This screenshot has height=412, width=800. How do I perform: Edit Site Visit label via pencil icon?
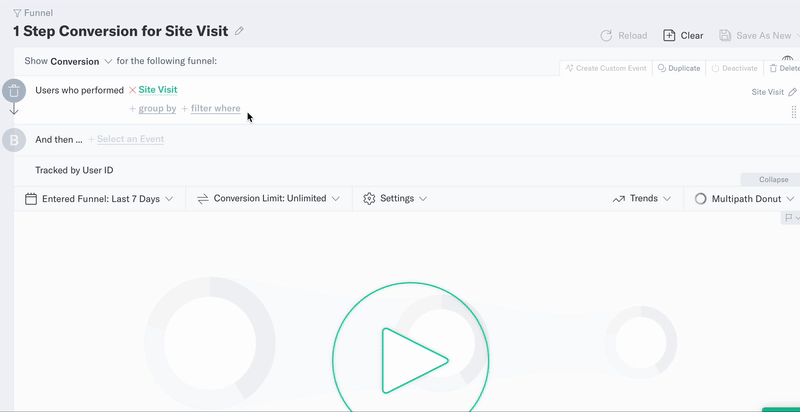792,92
